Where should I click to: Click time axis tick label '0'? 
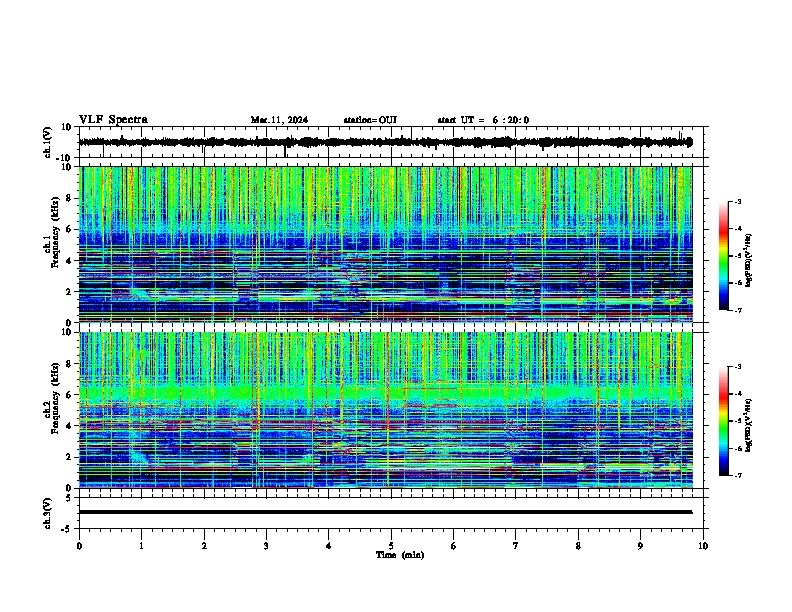[x=79, y=546]
